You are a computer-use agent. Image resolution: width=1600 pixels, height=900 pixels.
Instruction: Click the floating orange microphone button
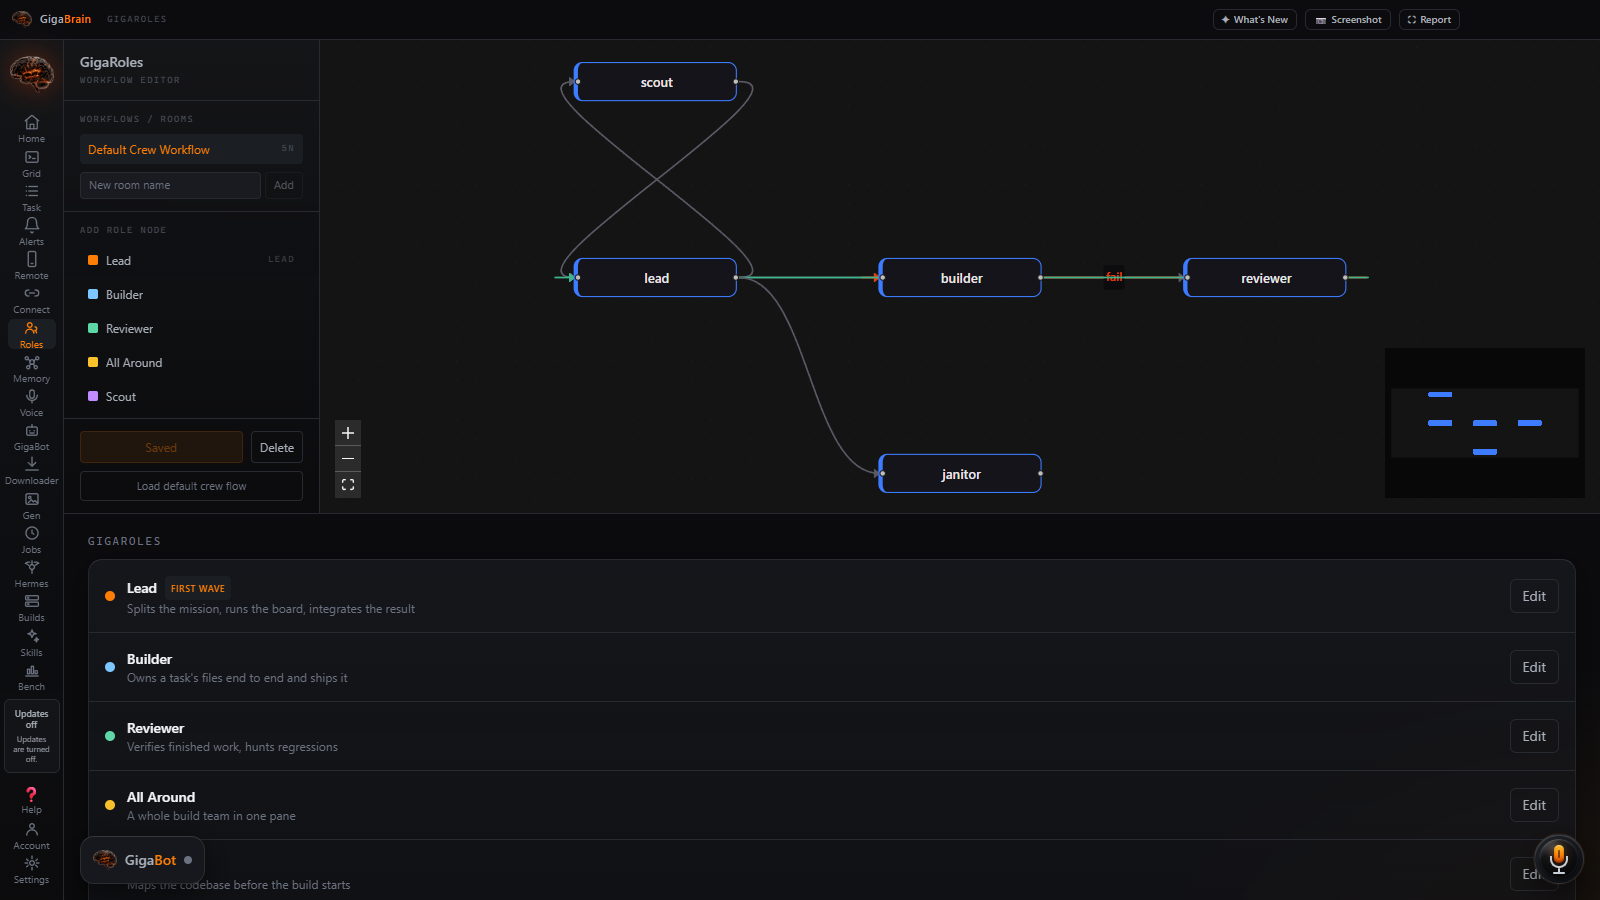pyautogui.click(x=1558, y=859)
